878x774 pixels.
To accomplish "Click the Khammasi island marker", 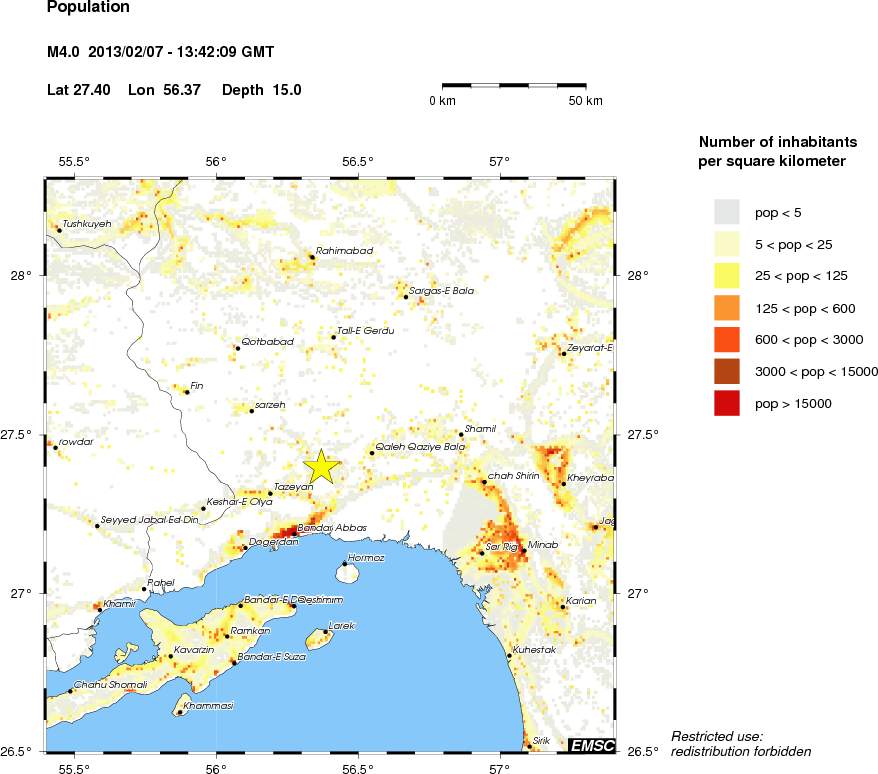I will pos(179,712).
